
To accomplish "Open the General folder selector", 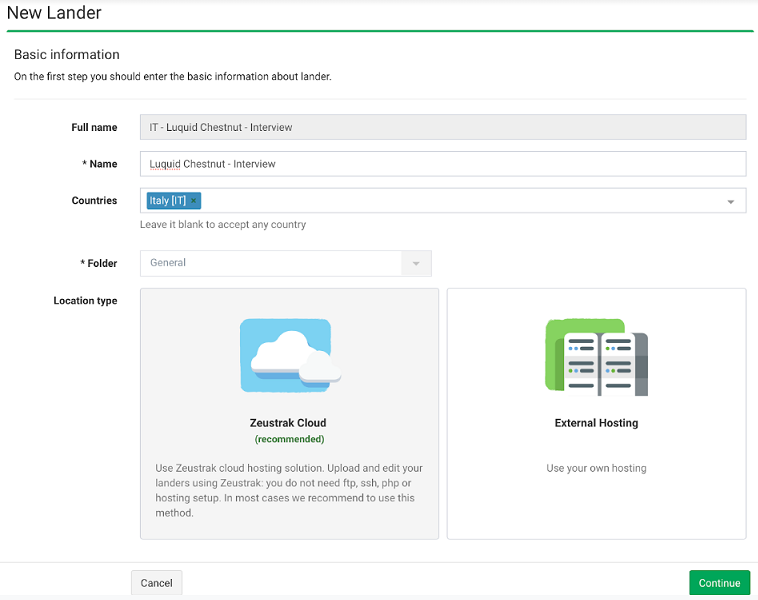I will (x=286, y=263).
